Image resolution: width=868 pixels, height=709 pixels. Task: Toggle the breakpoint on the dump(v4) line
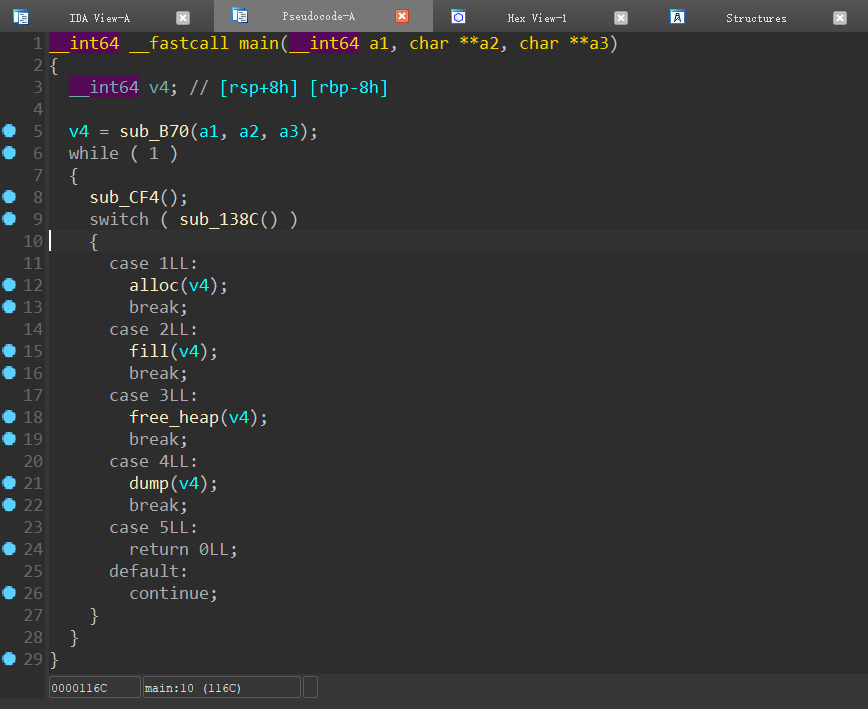coord(9,483)
